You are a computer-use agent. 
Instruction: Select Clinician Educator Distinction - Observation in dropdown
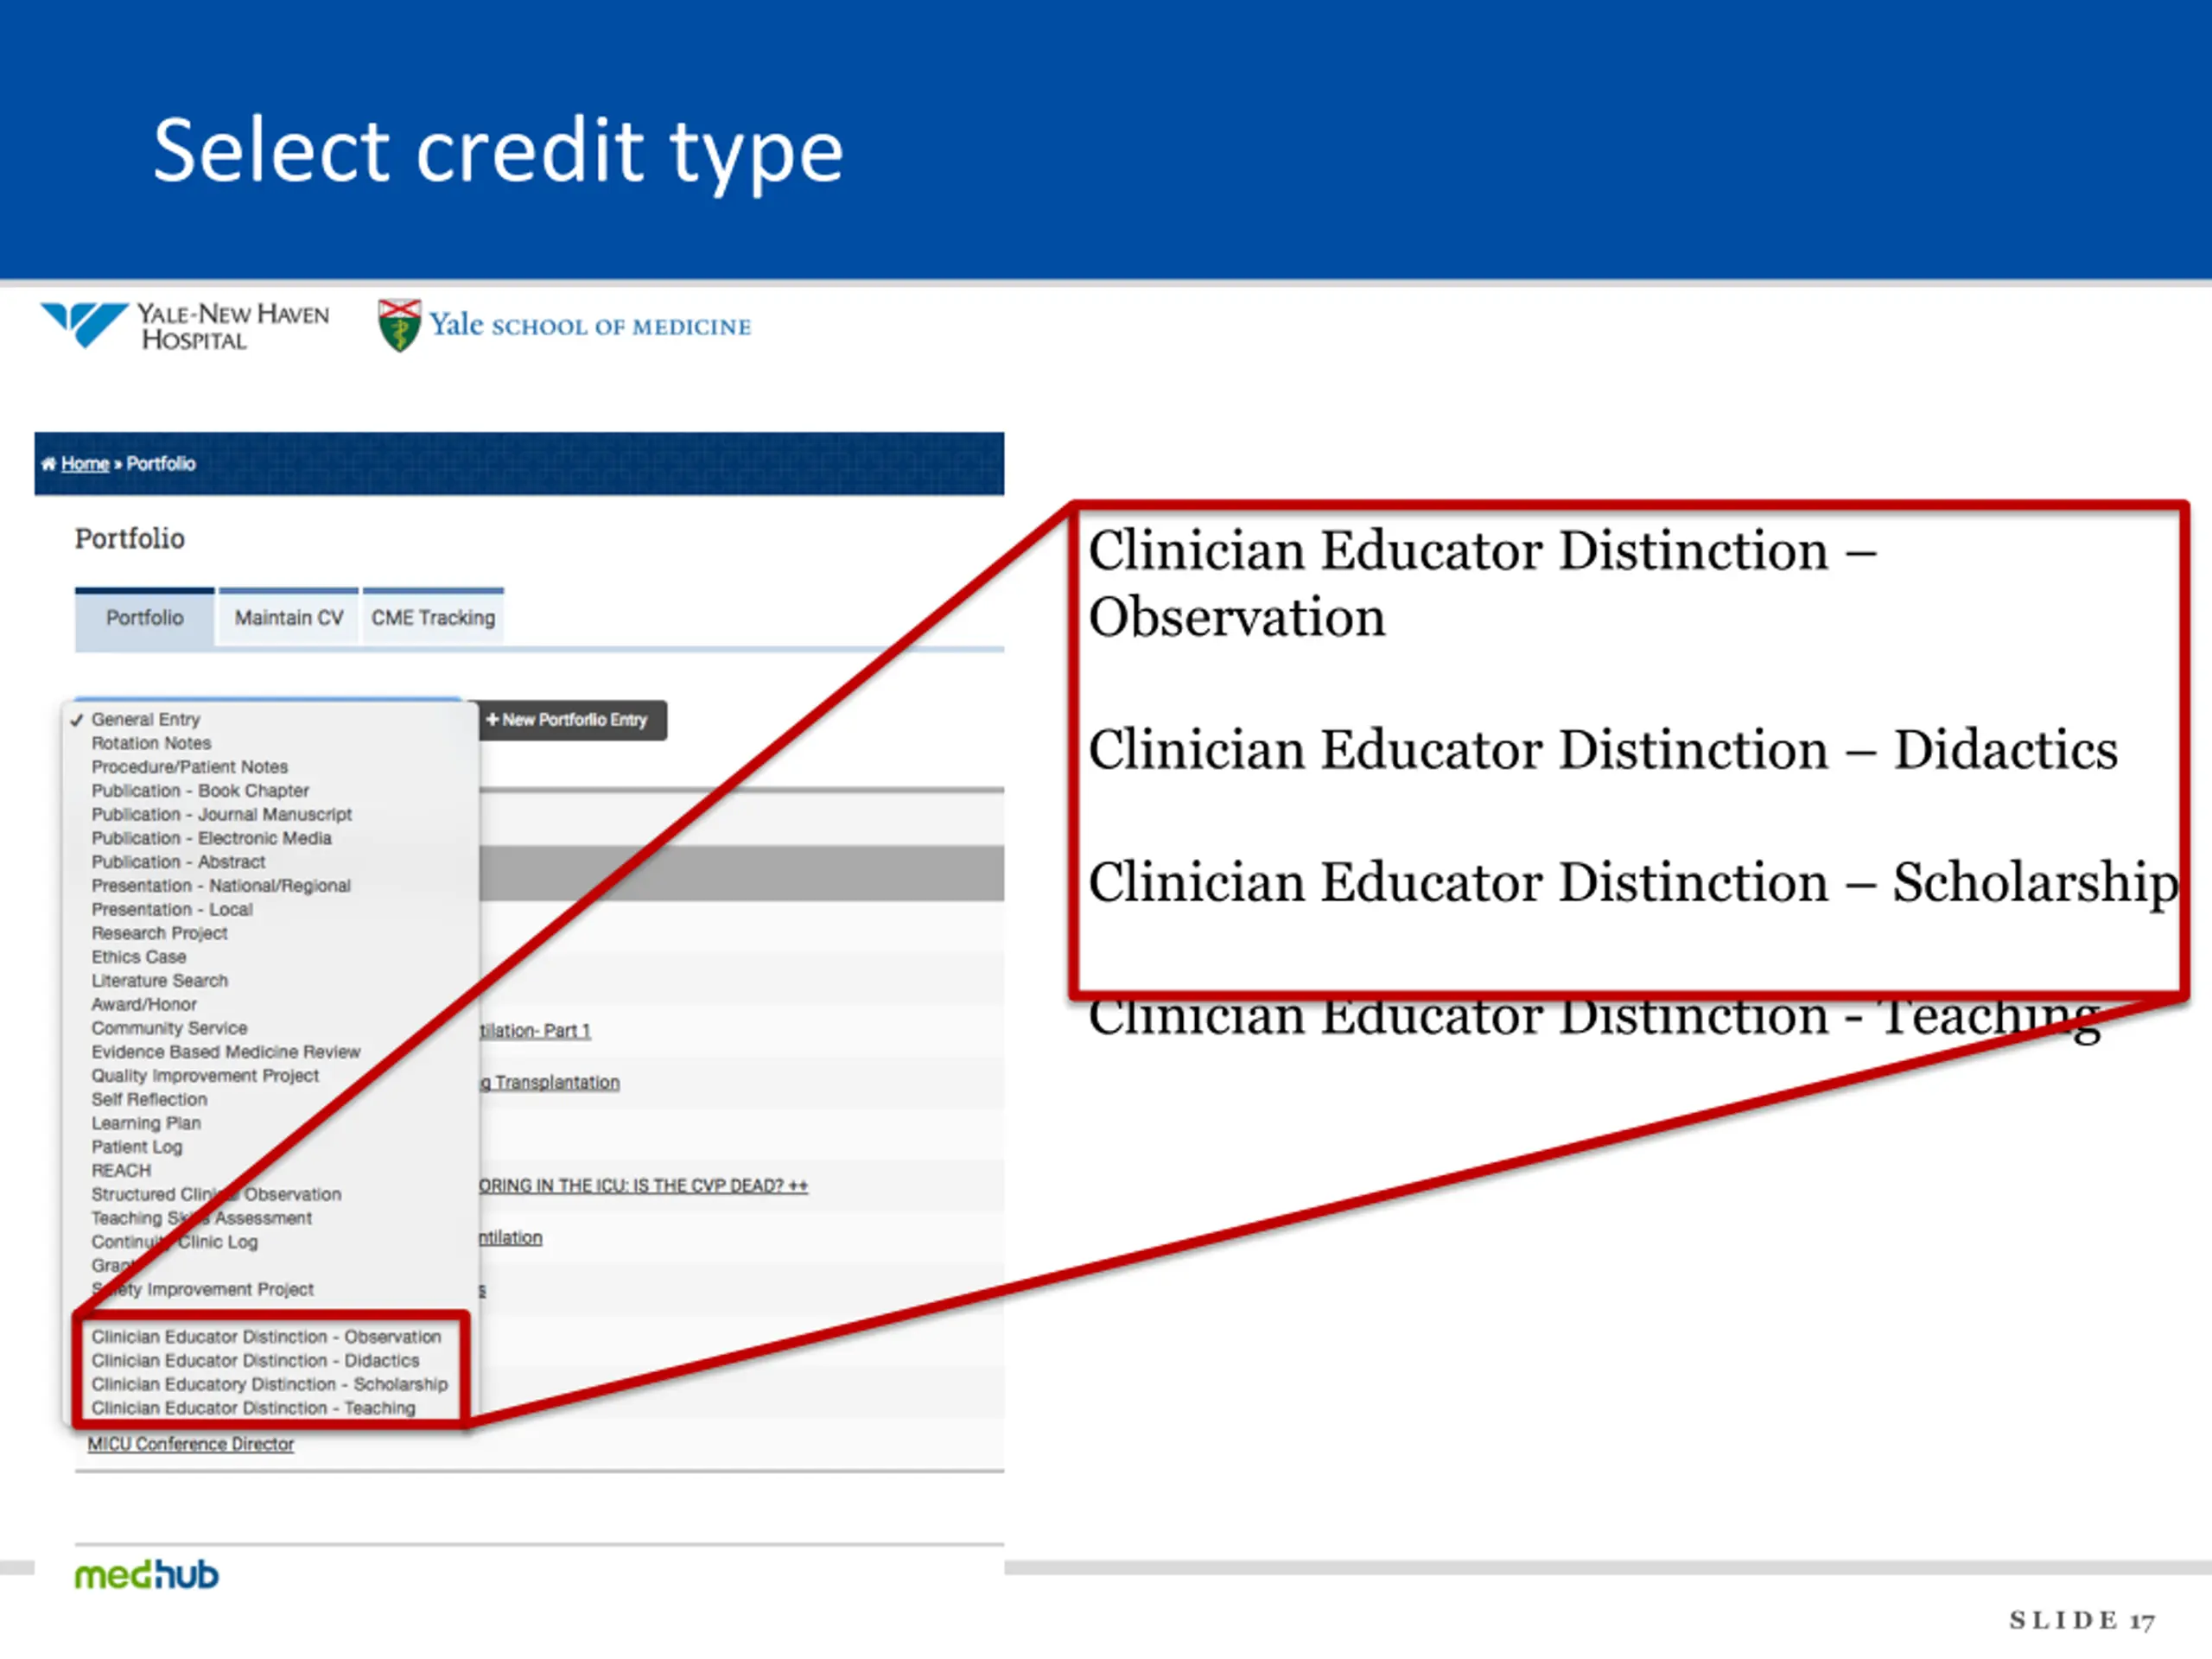point(266,1338)
